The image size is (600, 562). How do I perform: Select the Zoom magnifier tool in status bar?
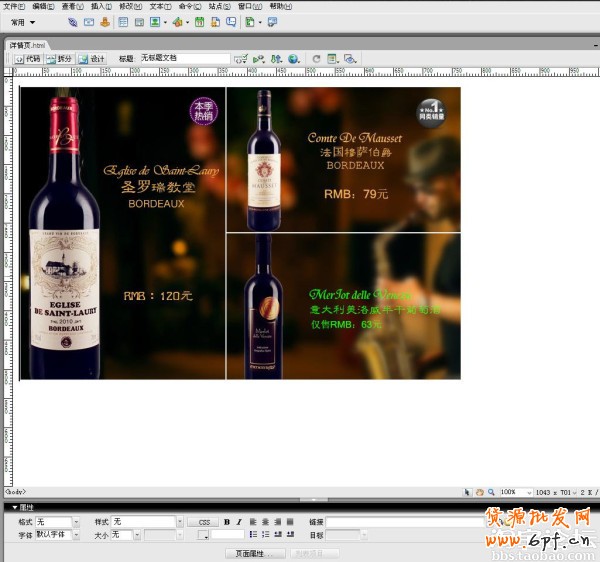[491, 492]
